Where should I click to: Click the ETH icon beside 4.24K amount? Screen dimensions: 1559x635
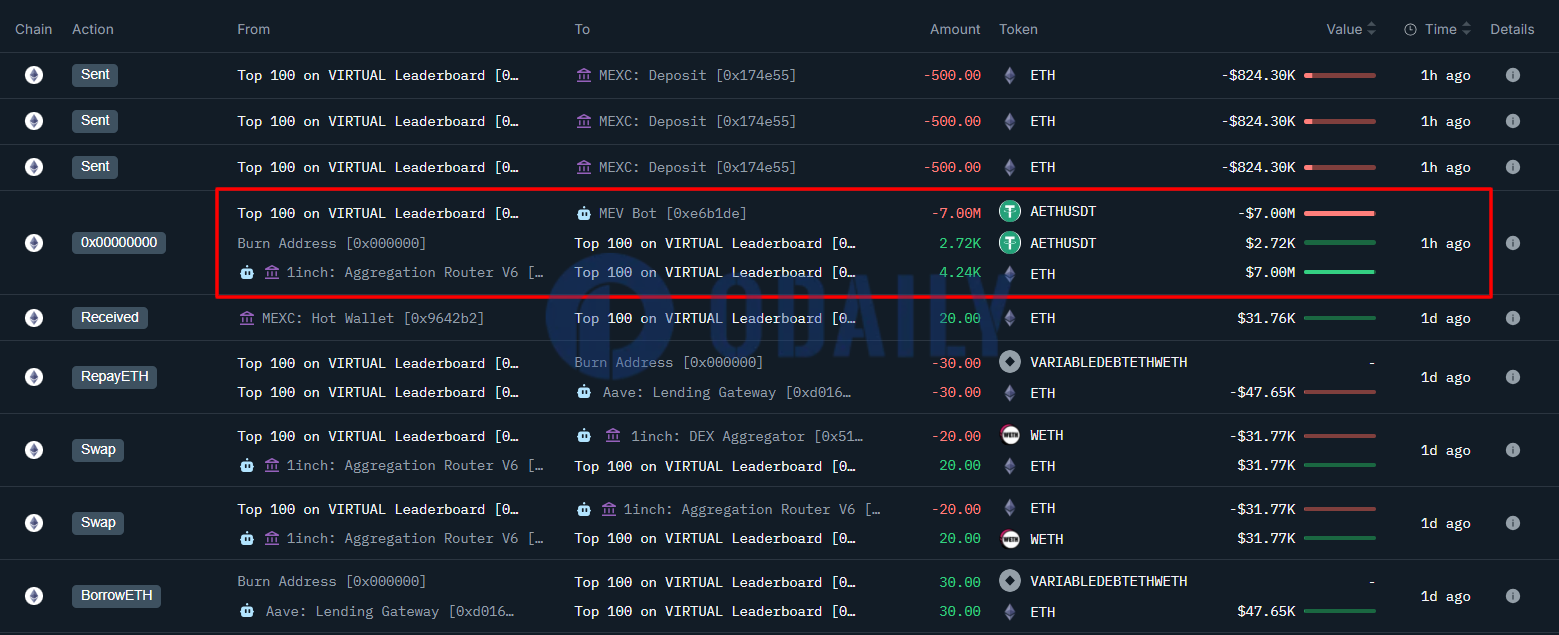[x=1010, y=273]
